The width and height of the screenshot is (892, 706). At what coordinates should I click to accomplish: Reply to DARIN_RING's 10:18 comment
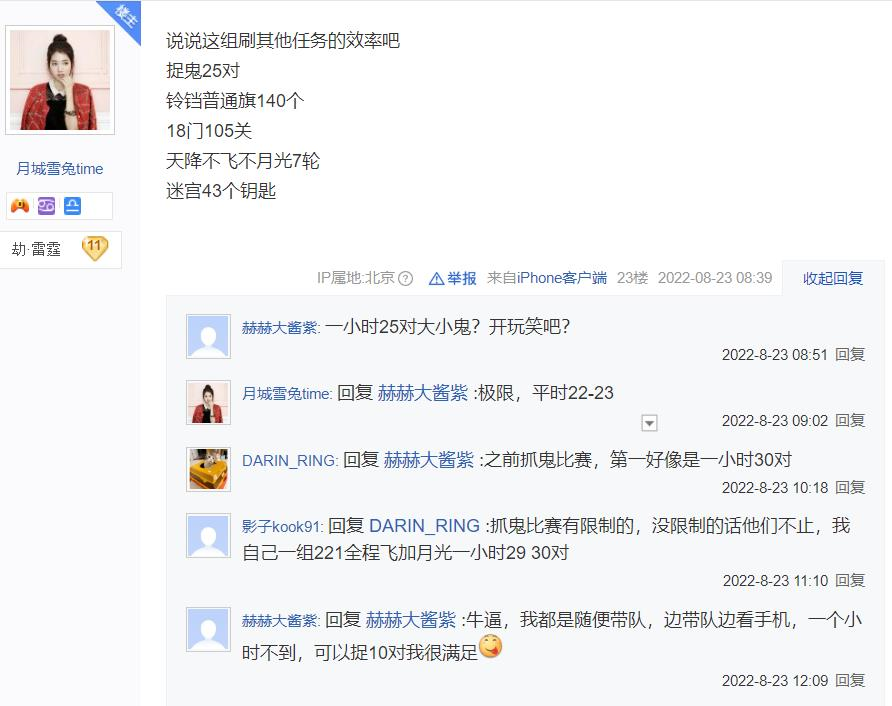pos(850,488)
